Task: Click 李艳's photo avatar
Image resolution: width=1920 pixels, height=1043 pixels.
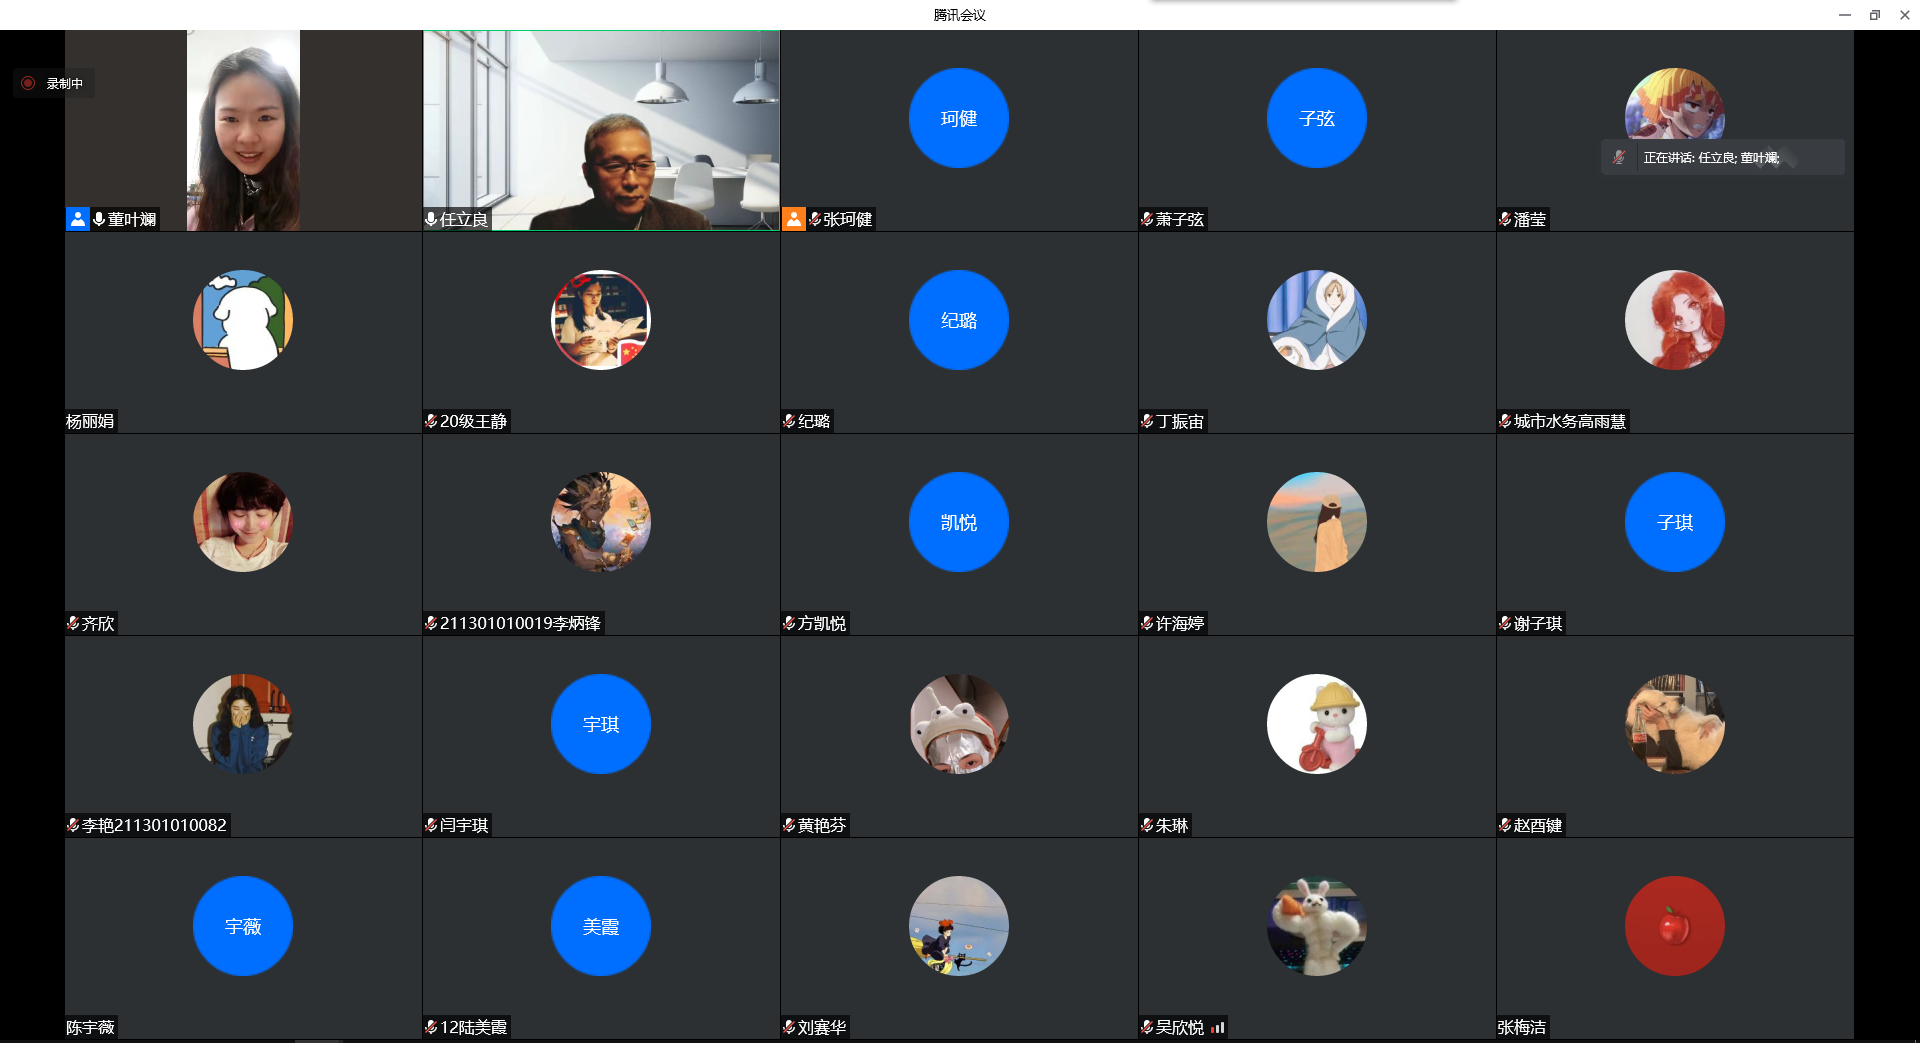Action: 243,724
